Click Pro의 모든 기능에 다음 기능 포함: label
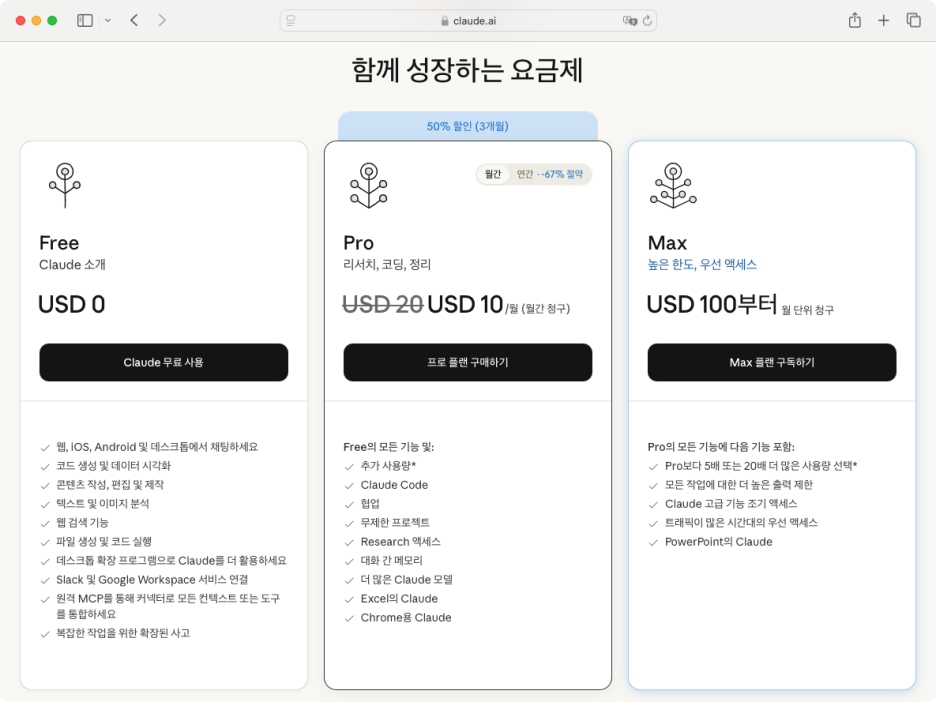Viewport: 936px width, 702px height. click(x=721, y=447)
